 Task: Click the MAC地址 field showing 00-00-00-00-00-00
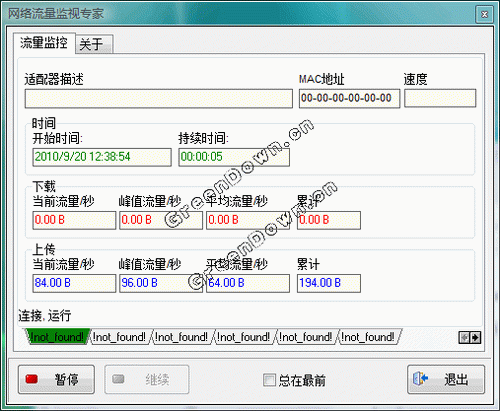pos(349,98)
